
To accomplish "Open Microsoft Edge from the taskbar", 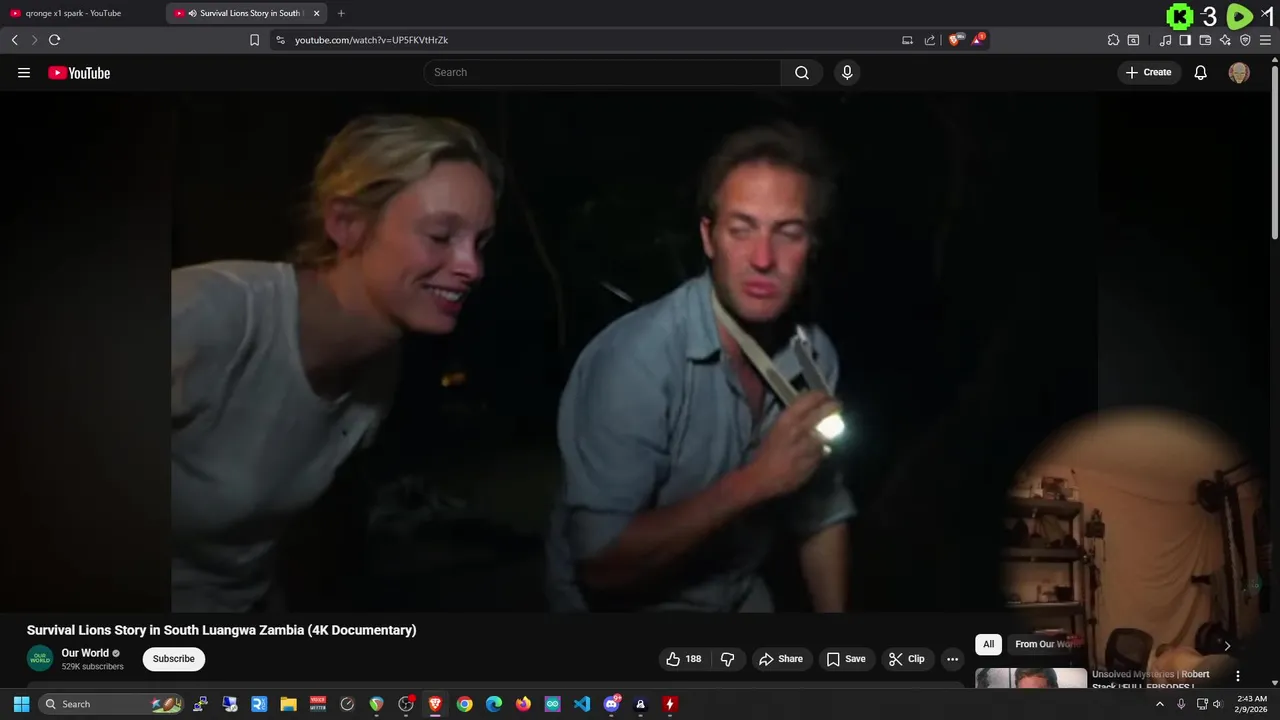I will pyautogui.click(x=494, y=704).
